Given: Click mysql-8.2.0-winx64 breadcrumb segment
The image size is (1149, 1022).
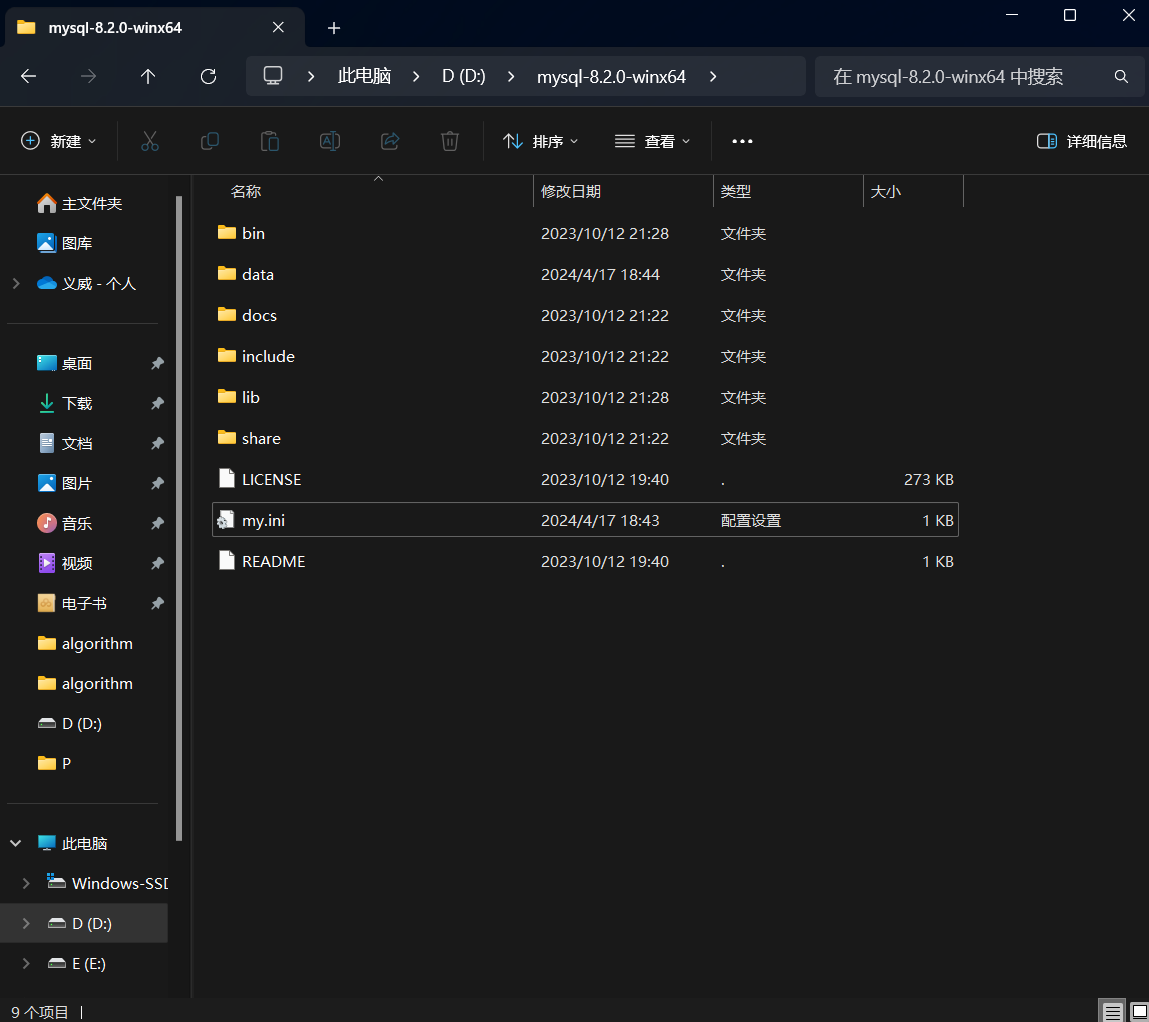Looking at the screenshot, I should (x=611, y=76).
